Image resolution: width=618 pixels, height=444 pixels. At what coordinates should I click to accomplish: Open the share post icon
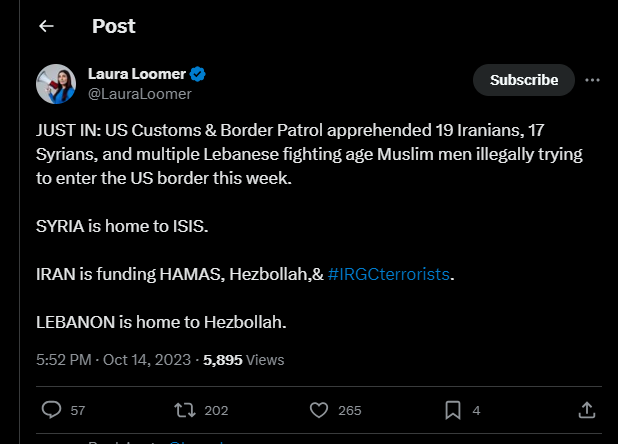587,410
